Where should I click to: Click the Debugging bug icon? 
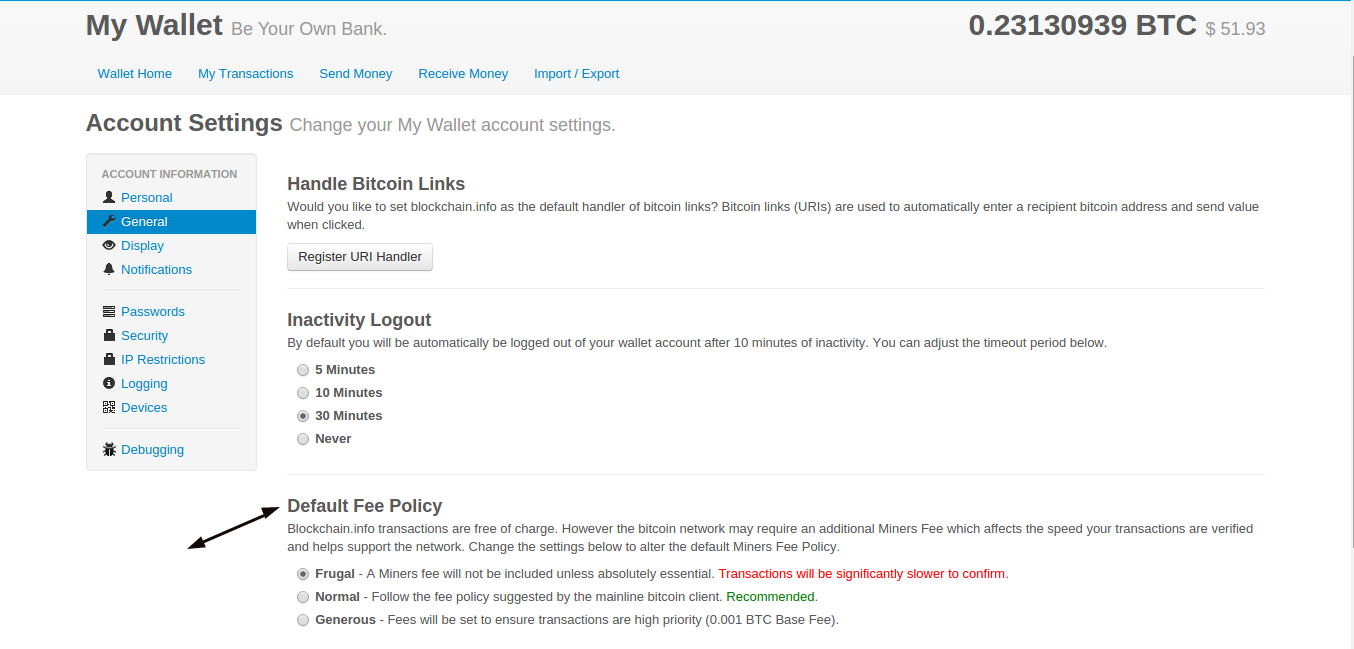(109, 450)
